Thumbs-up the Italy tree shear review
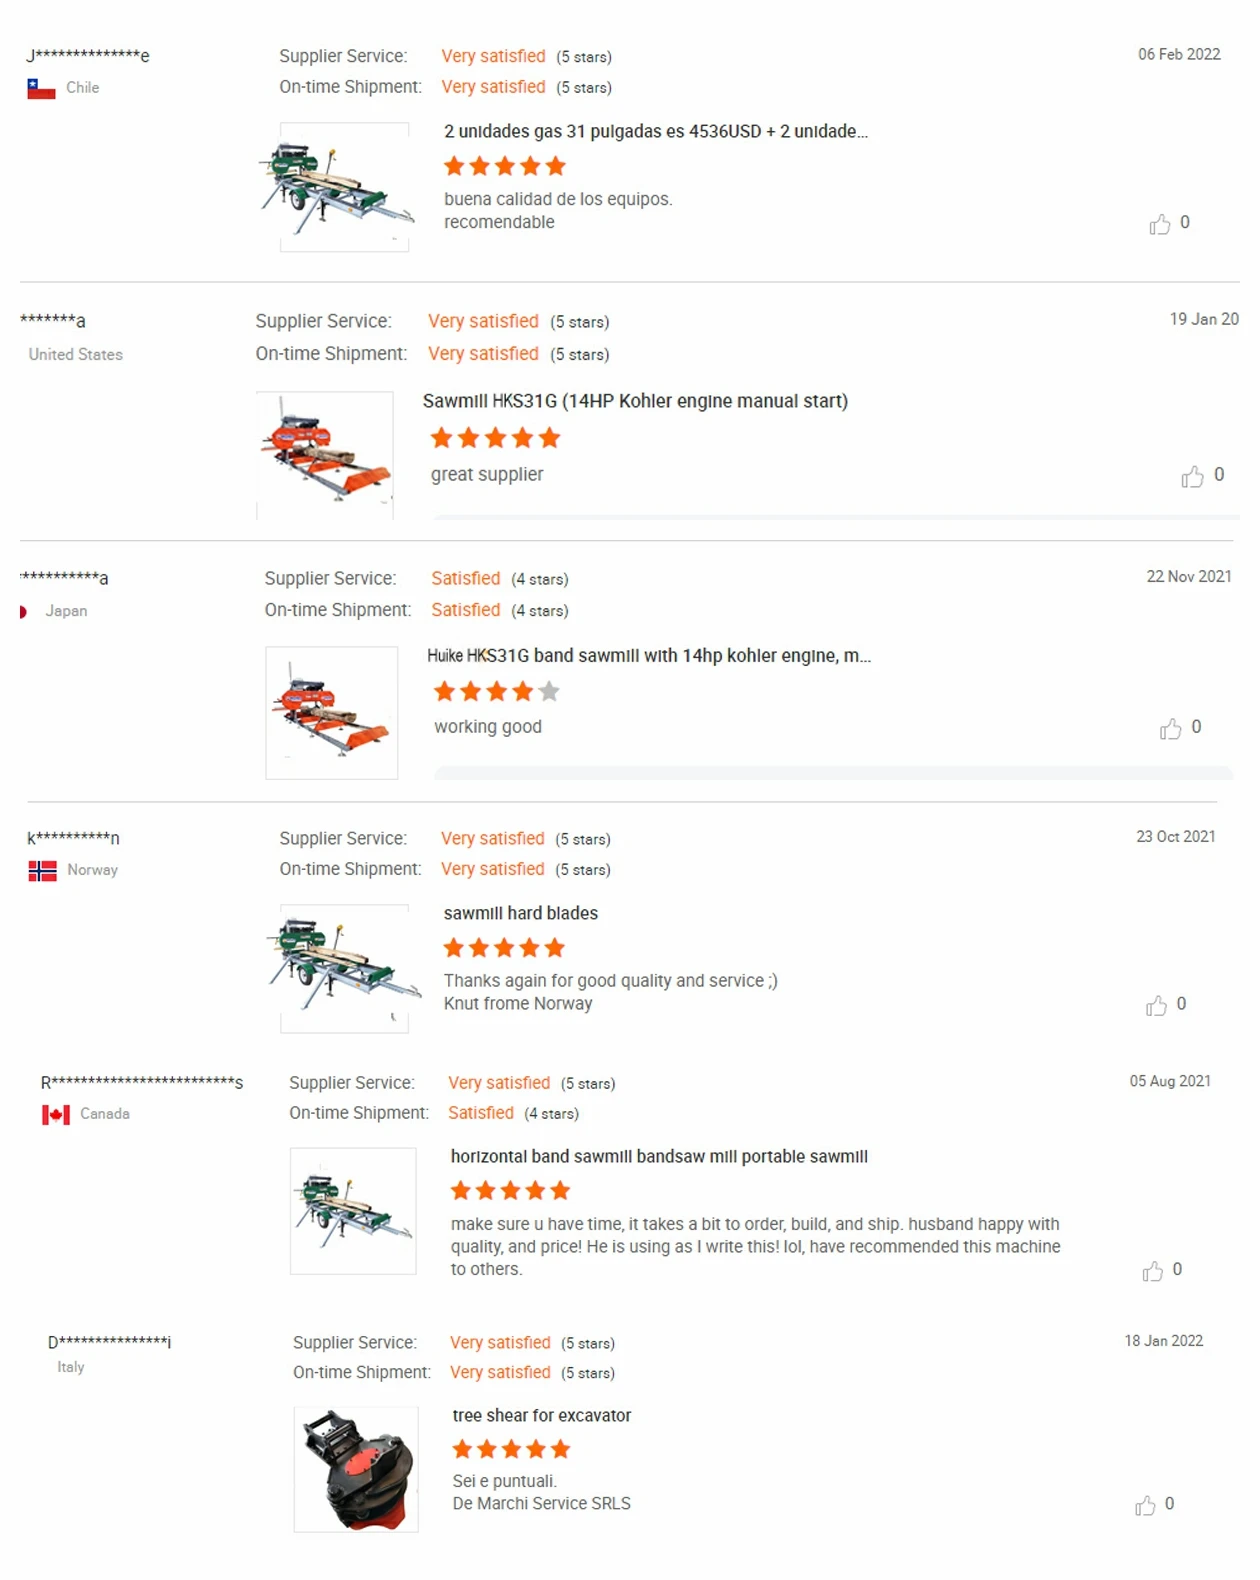 pos(1145,1505)
